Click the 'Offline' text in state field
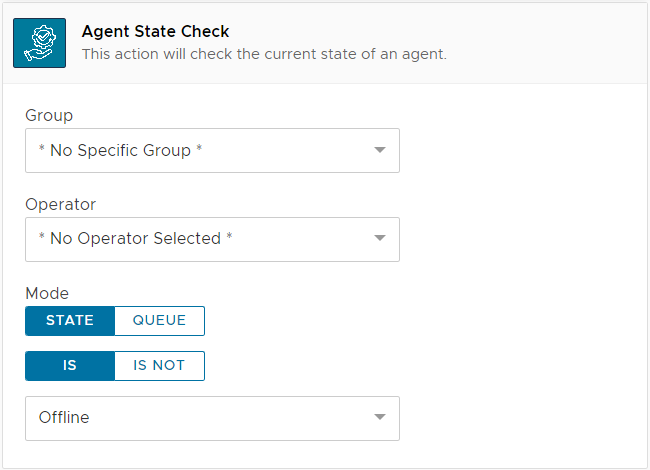This screenshot has height=470, width=650. (x=64, y=418)
